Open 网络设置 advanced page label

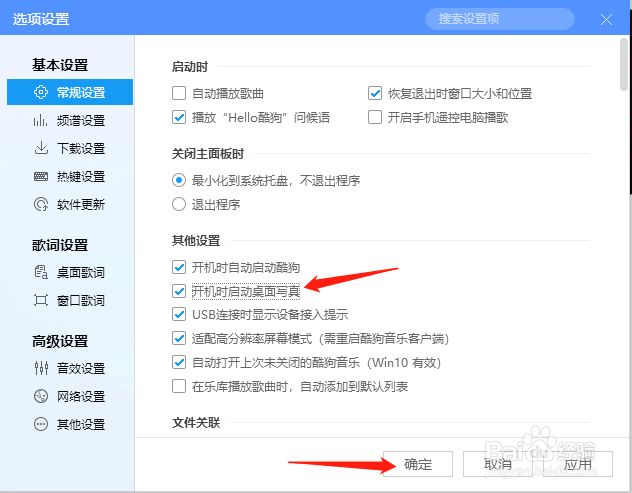pos(81,397)
